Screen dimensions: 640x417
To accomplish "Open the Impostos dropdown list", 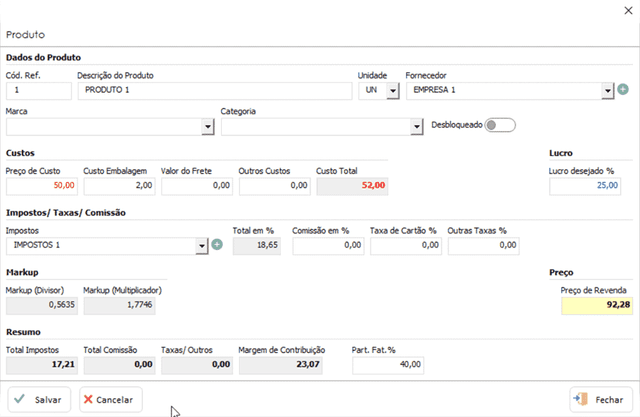I will click(x=202, y=246).
